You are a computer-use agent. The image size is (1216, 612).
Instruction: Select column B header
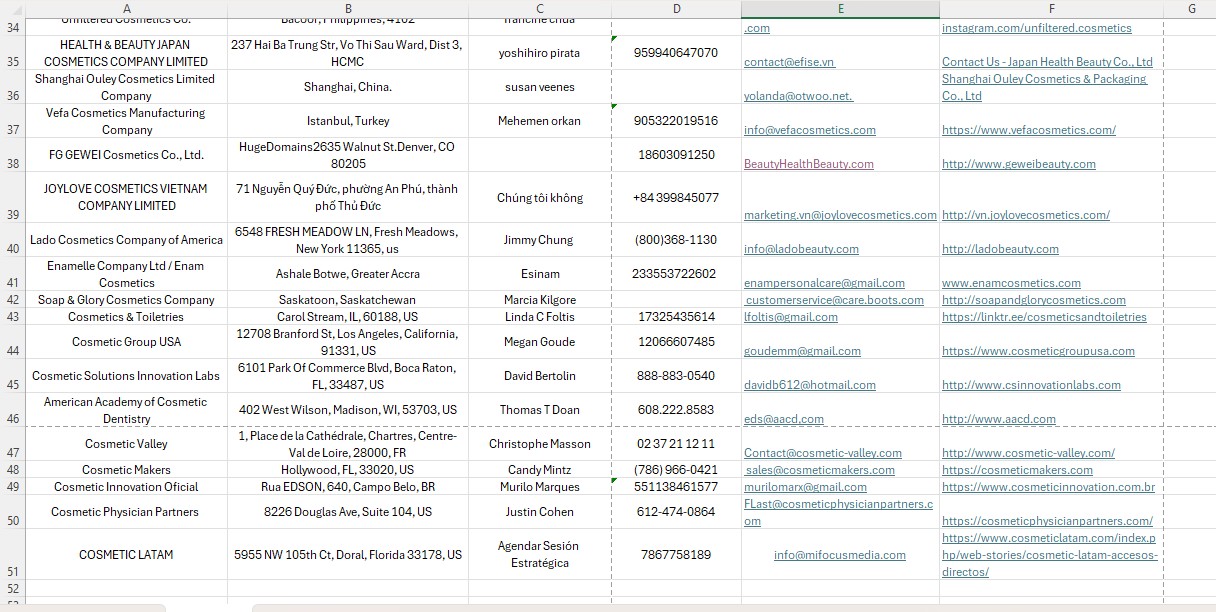point(348,9)
